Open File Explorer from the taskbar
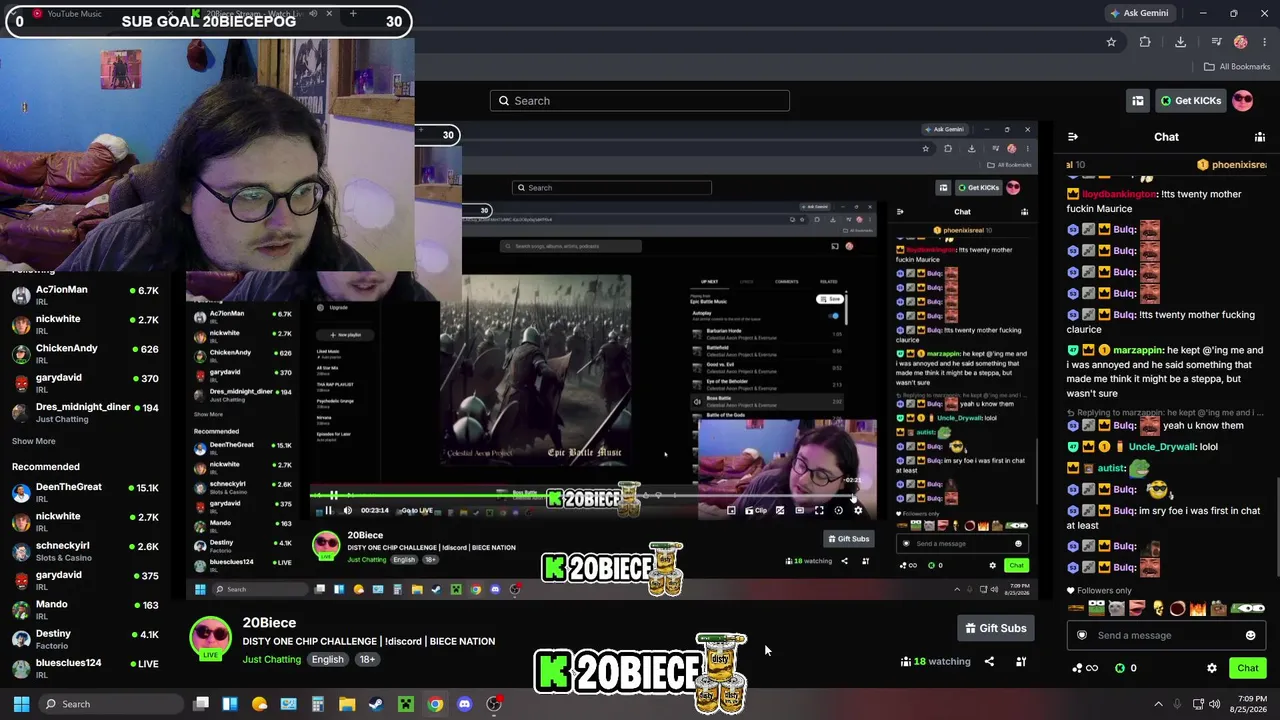Screen dimensions: 1280x720 click(347, 704)
